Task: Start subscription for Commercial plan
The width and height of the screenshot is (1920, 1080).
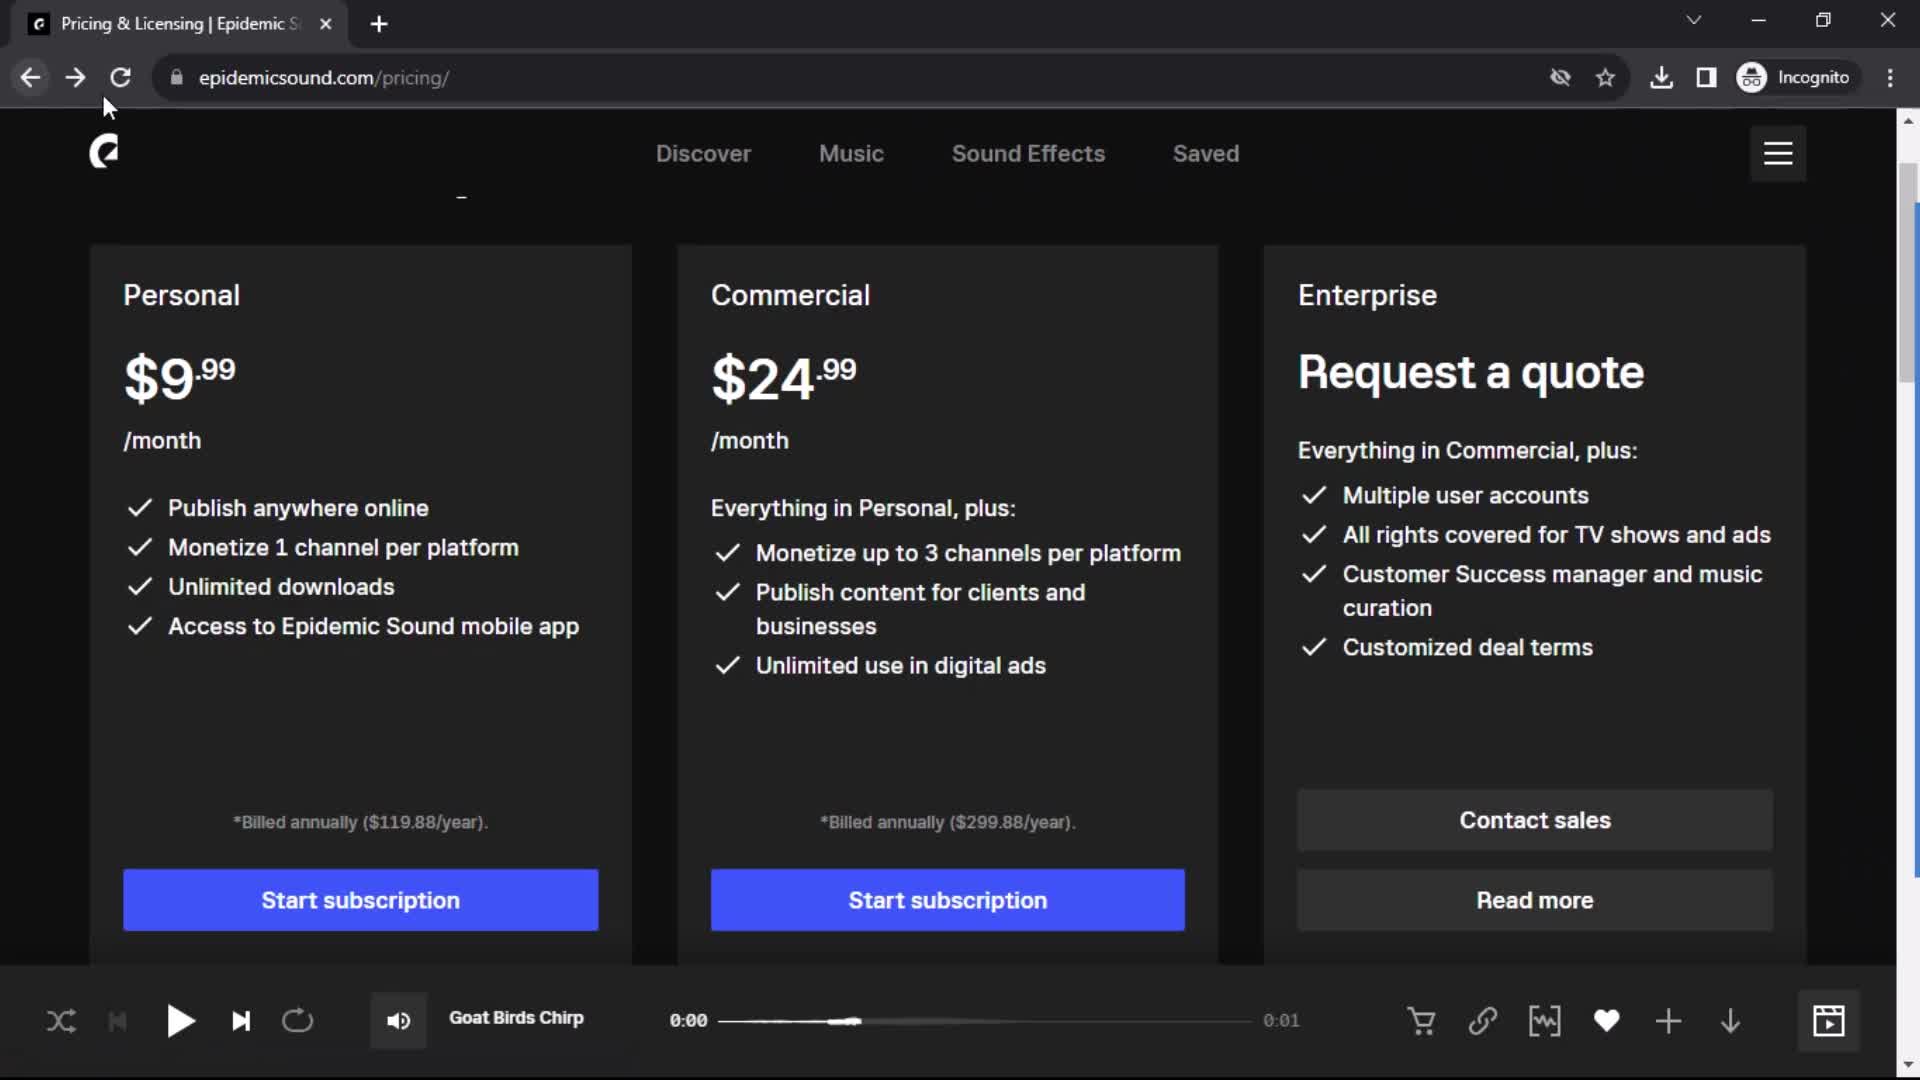Action: (x=948, y=900)
